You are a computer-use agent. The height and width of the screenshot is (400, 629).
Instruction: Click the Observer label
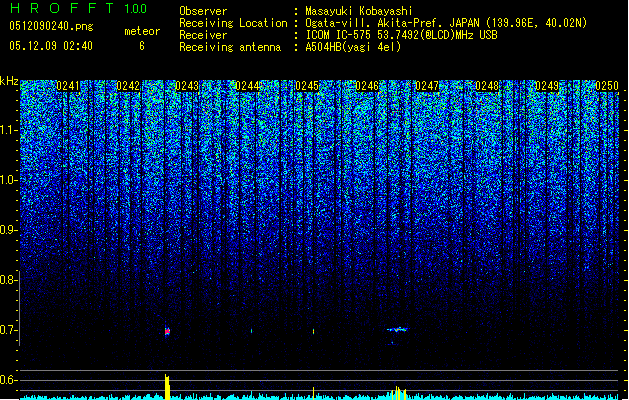[203, 11]
